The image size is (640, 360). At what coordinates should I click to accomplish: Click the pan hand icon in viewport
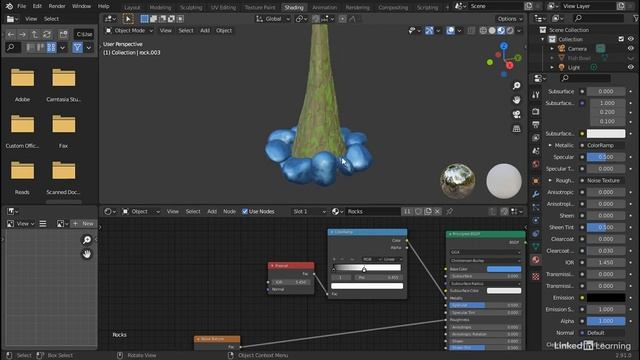point(516,100)
